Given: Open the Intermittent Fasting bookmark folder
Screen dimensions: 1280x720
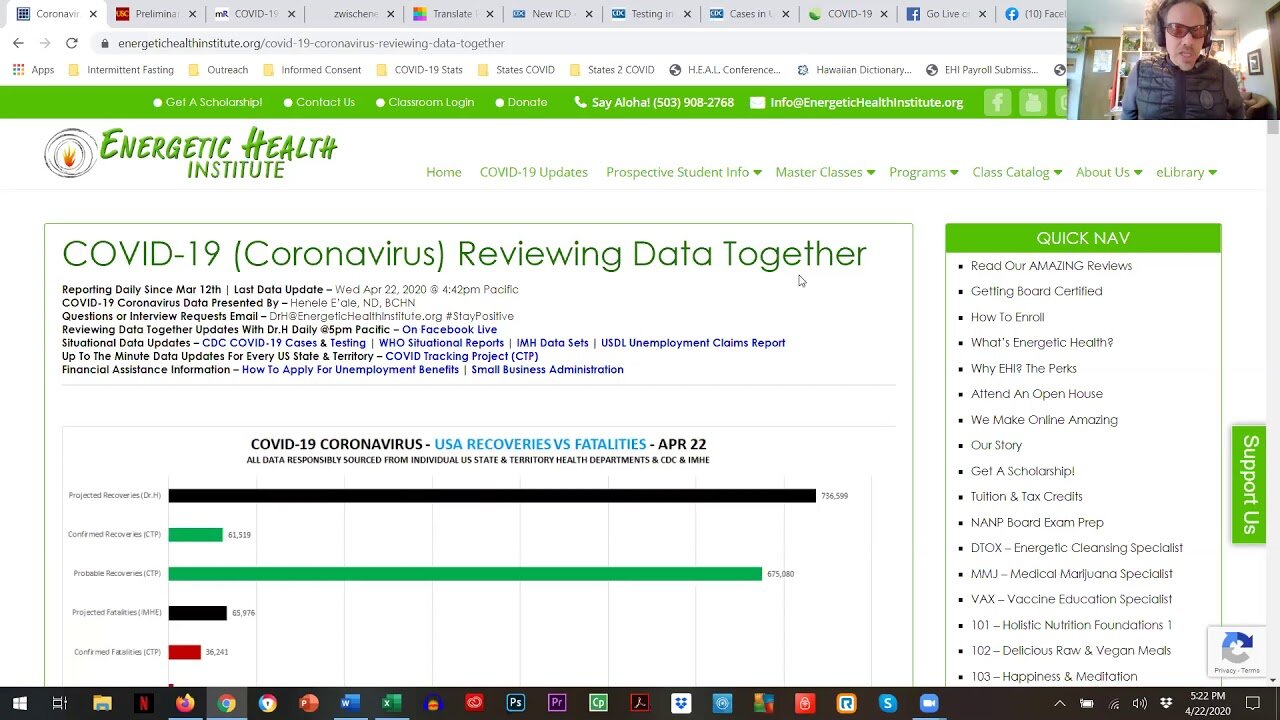Looking at the screenshot, I should coord(120,70).
